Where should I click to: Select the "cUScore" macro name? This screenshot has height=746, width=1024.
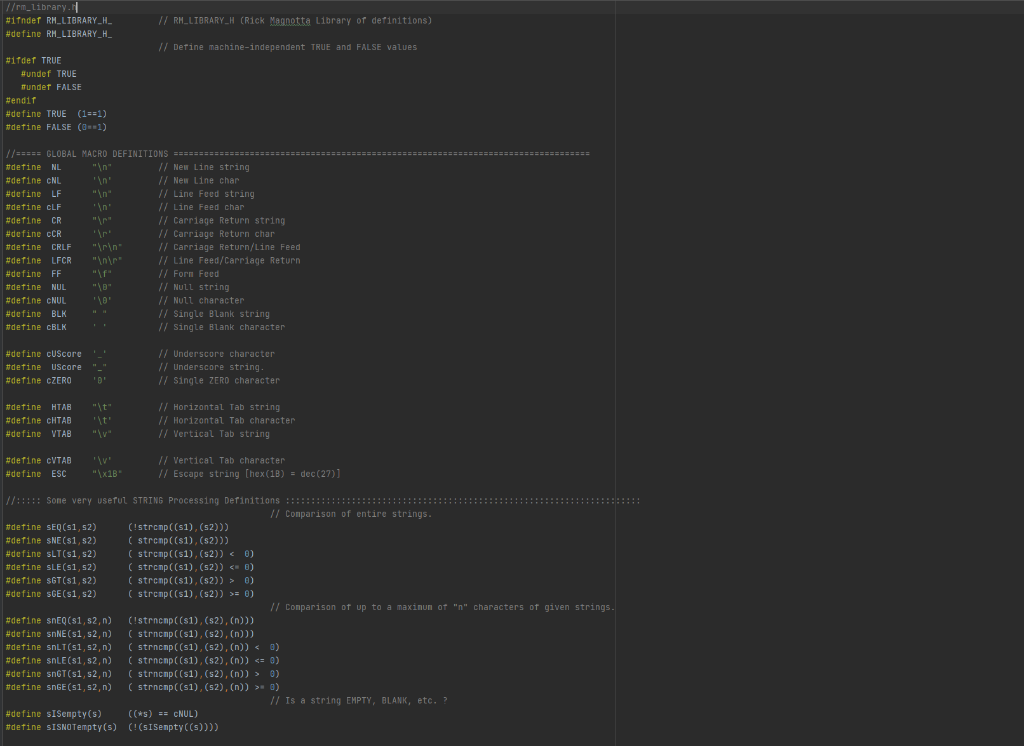[x=64, y=354]
